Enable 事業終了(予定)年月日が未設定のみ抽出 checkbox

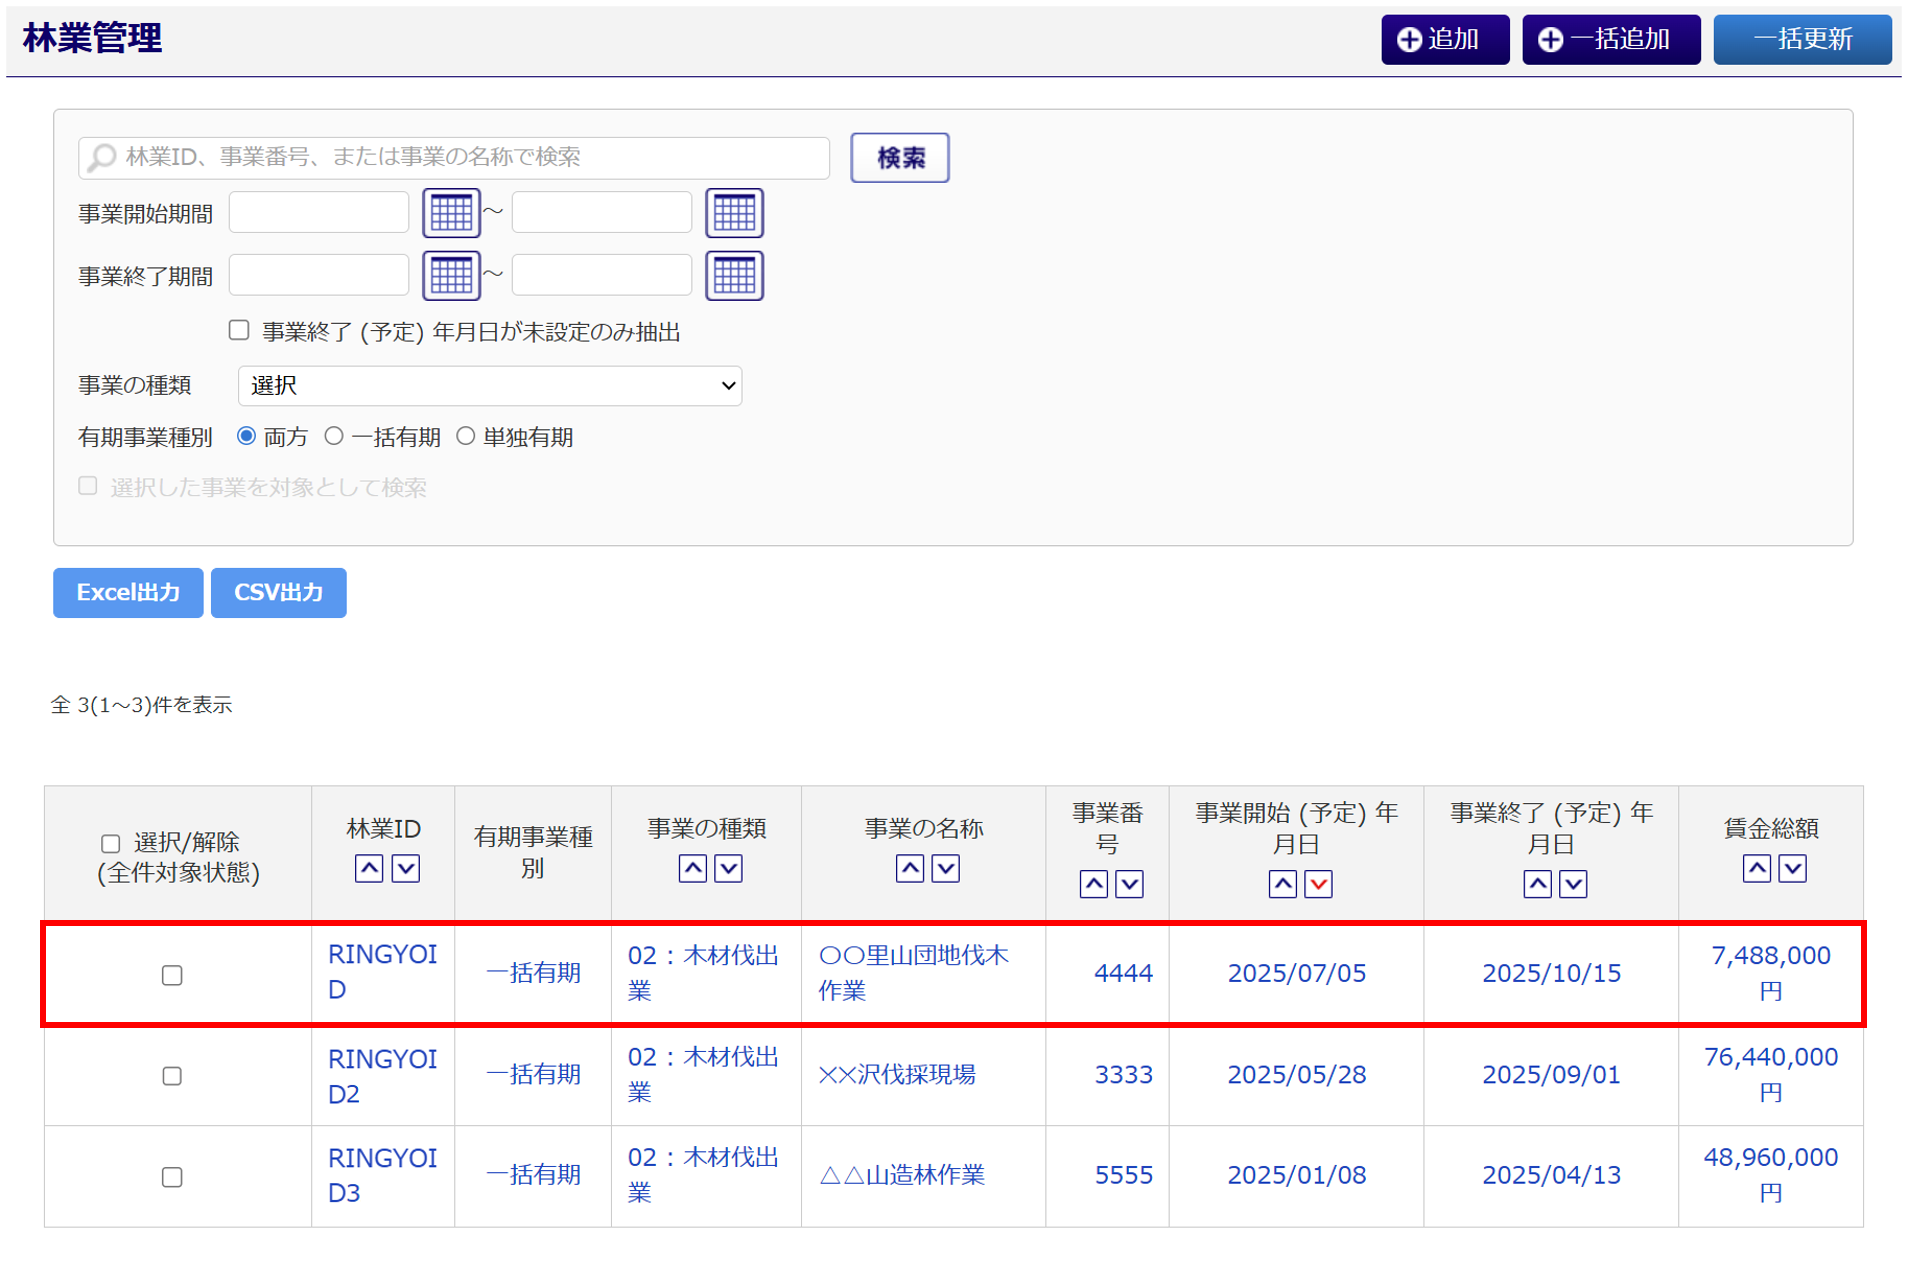tap(239, 331)
